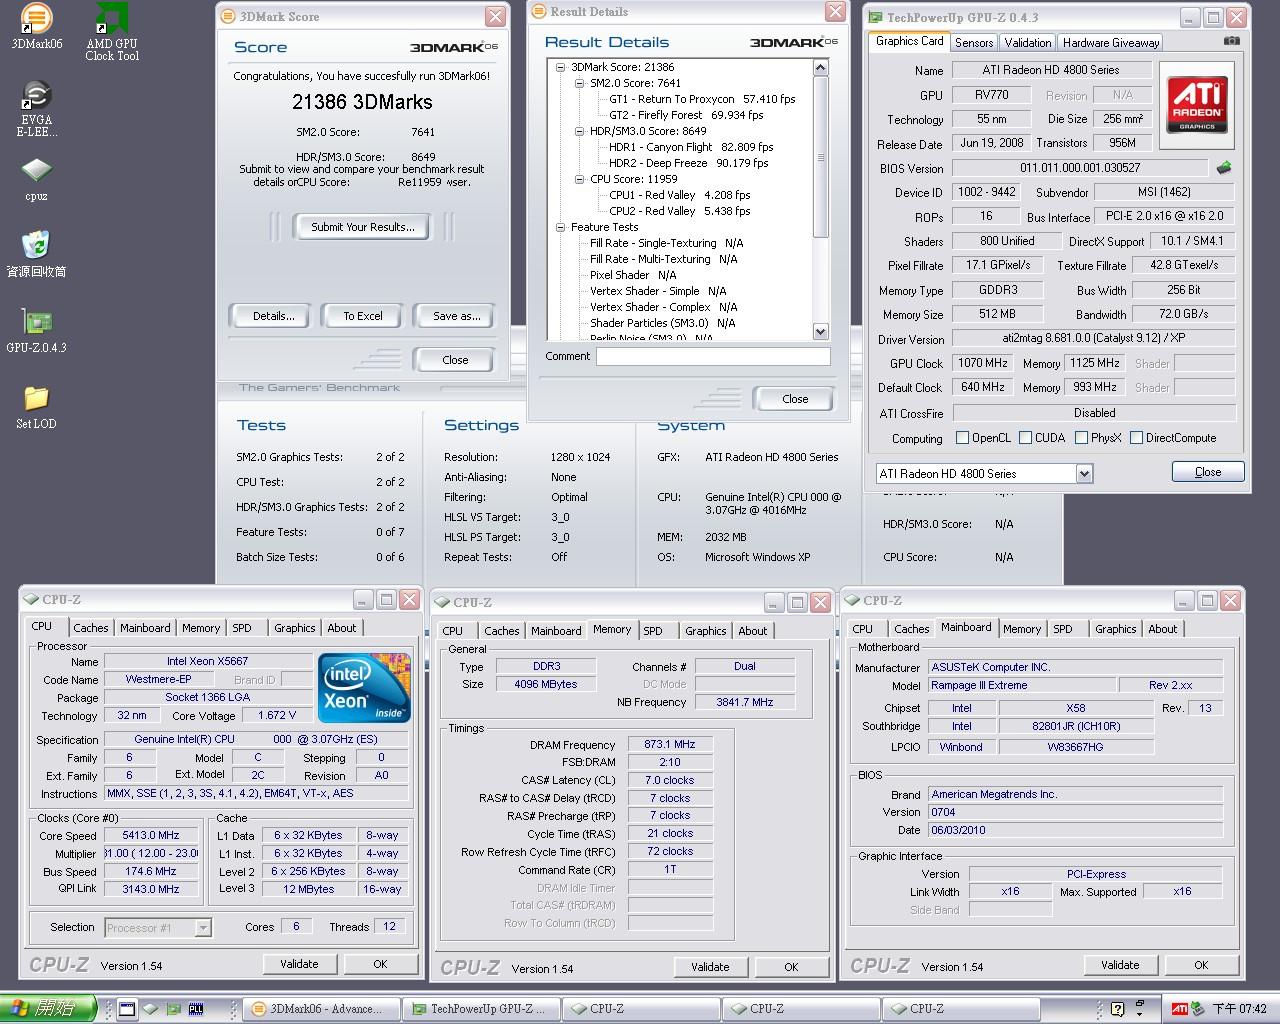Open the Windows Start button
This screenshot has width=1280, height=1024.
coord(47,1008)
